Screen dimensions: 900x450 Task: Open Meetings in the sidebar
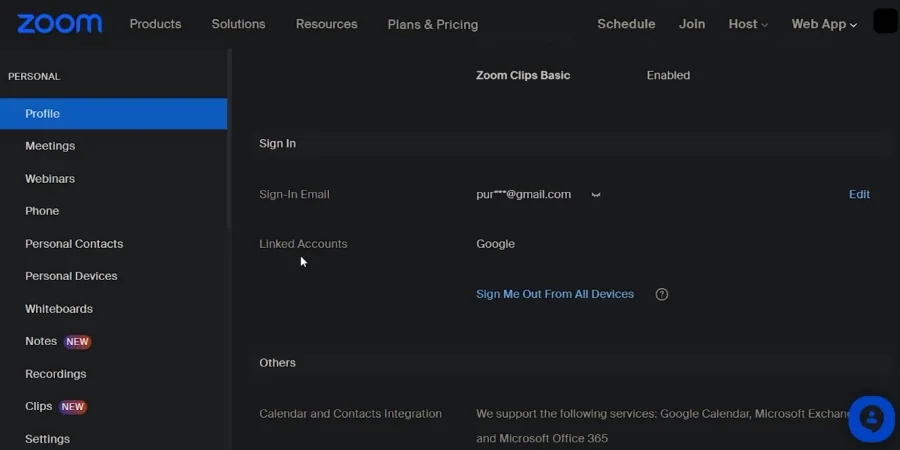[50, 146]
